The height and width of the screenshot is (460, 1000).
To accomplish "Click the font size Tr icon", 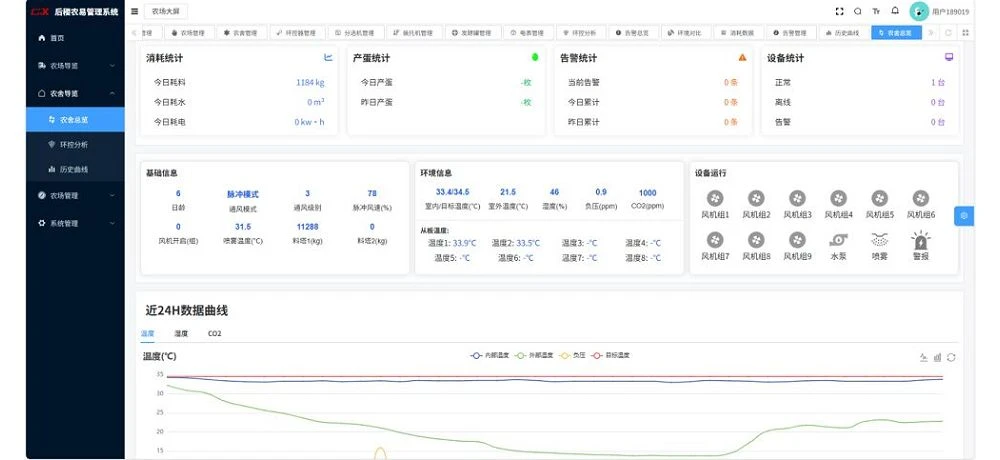I will [876, 11].
